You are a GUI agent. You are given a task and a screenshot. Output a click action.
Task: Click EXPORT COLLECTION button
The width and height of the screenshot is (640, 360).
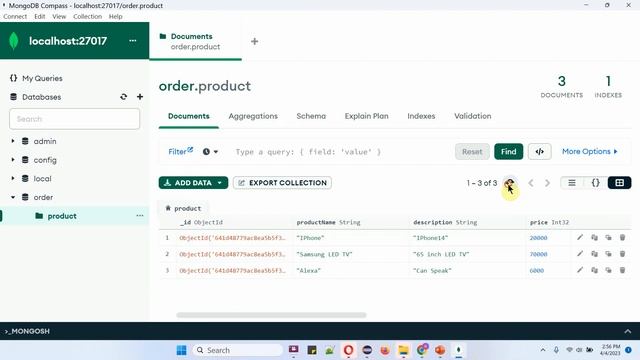coord(282,183)
